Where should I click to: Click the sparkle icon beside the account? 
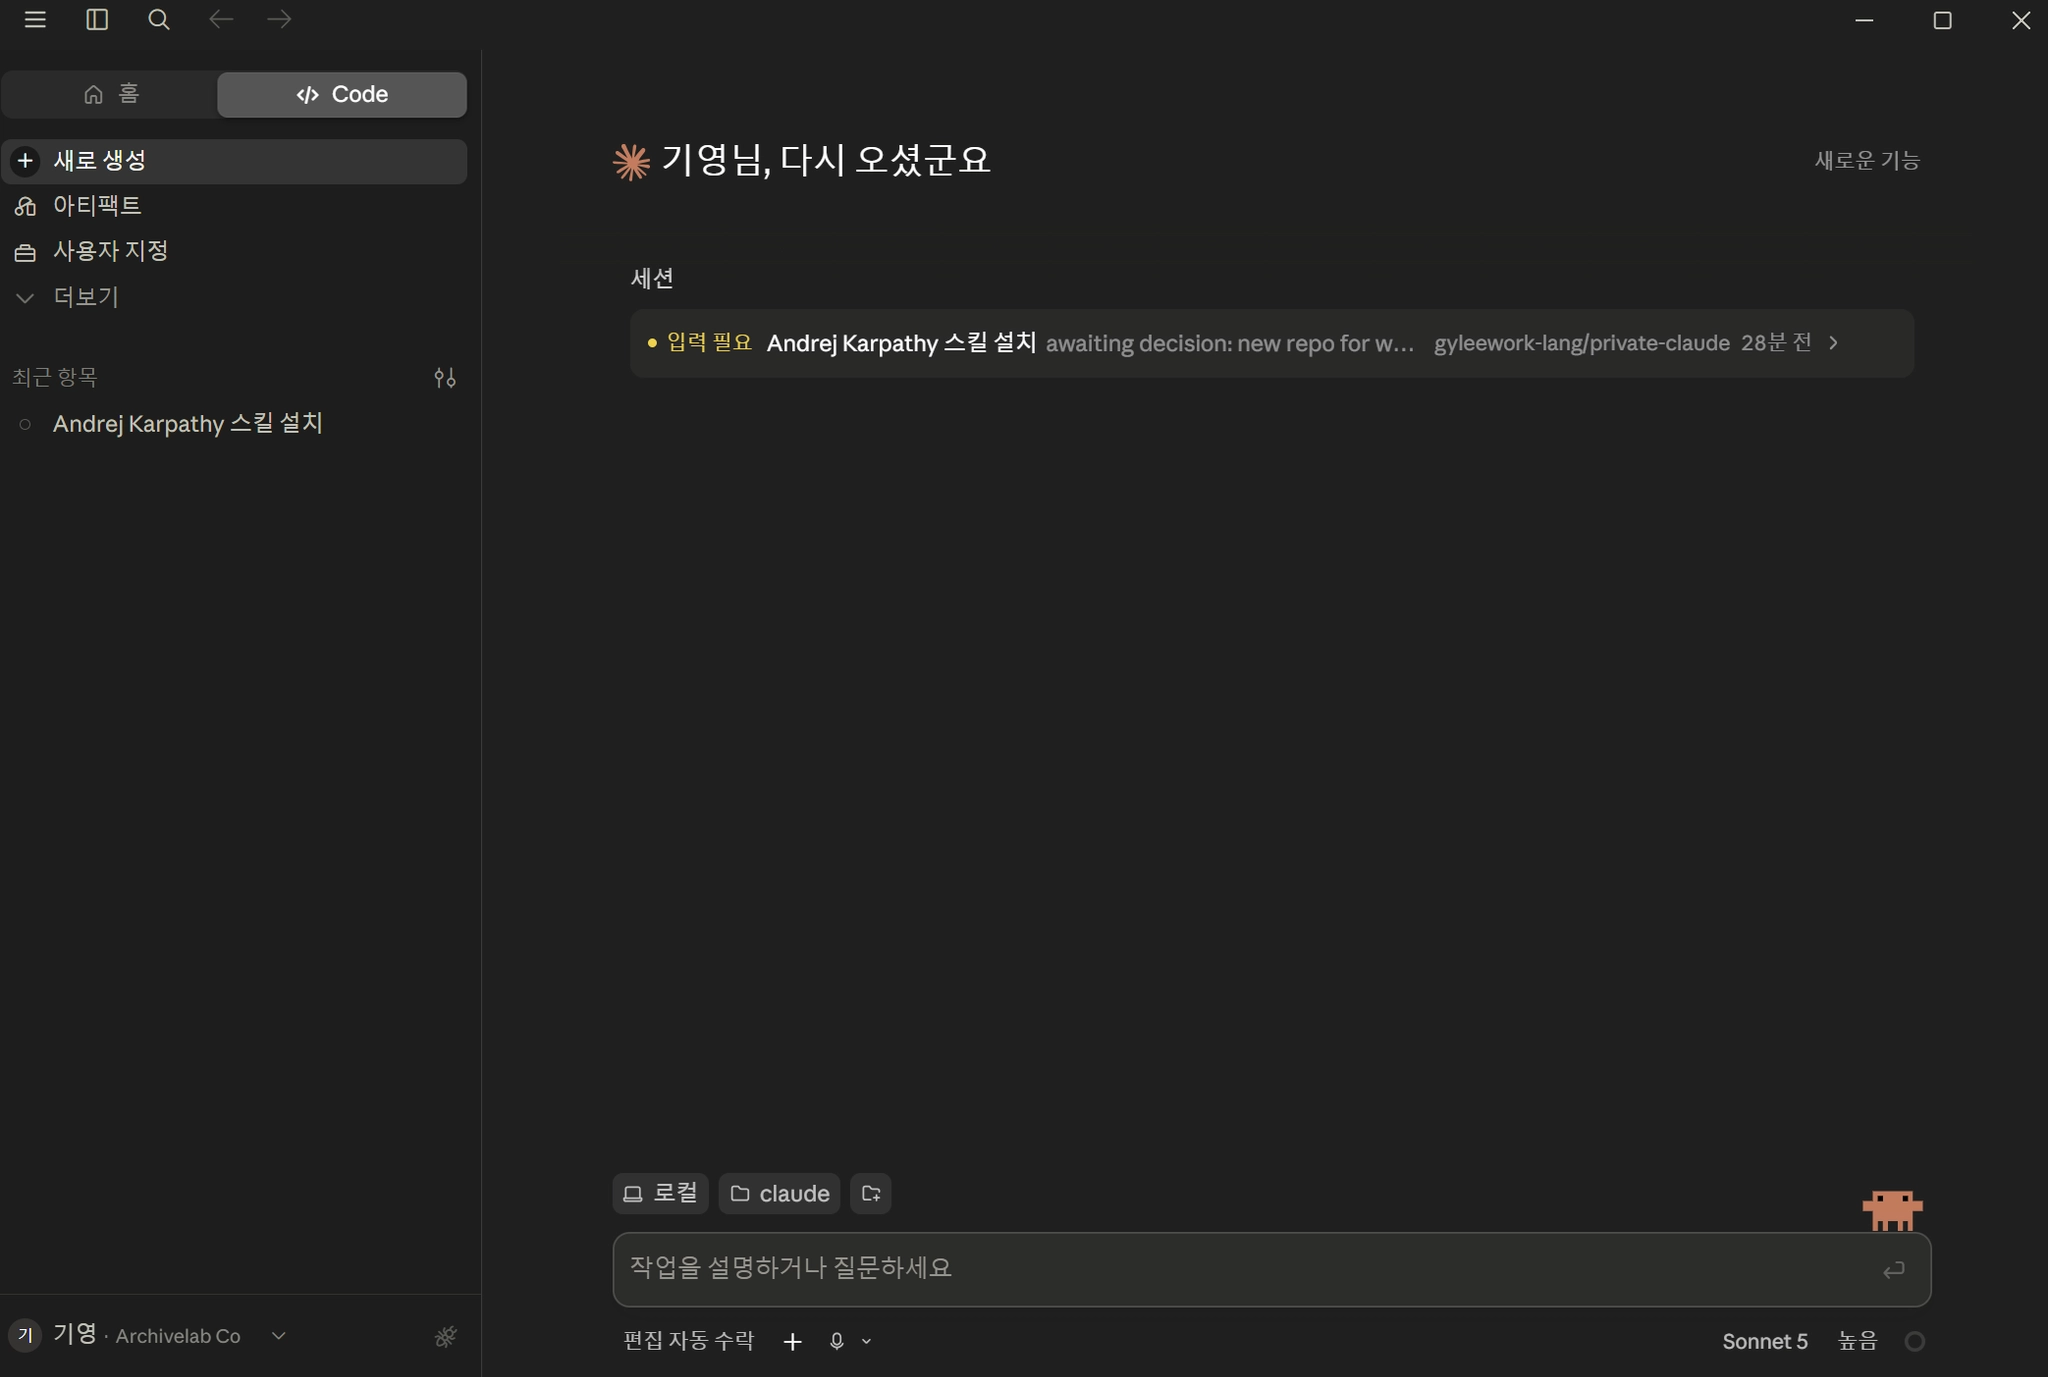tap(446, 1336)
